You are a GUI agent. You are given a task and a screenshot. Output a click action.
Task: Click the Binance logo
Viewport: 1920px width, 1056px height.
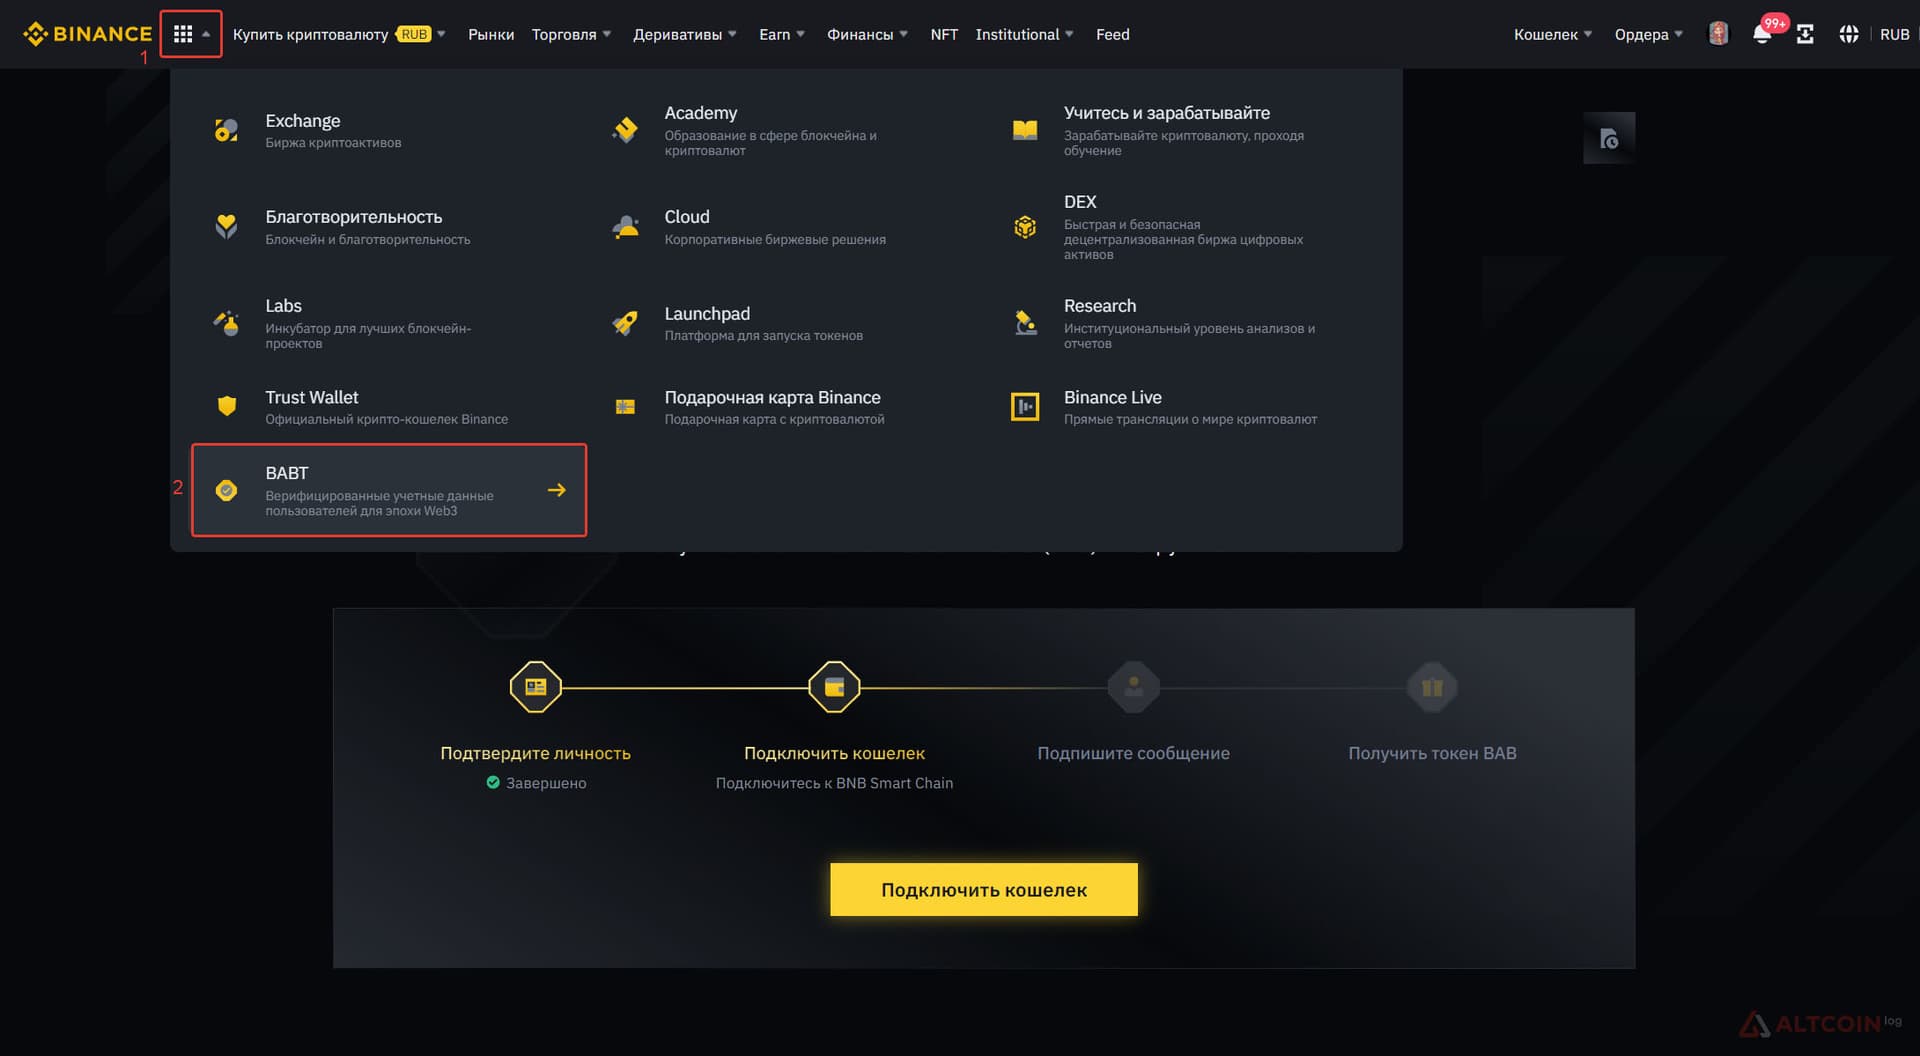tap(87, 34)
